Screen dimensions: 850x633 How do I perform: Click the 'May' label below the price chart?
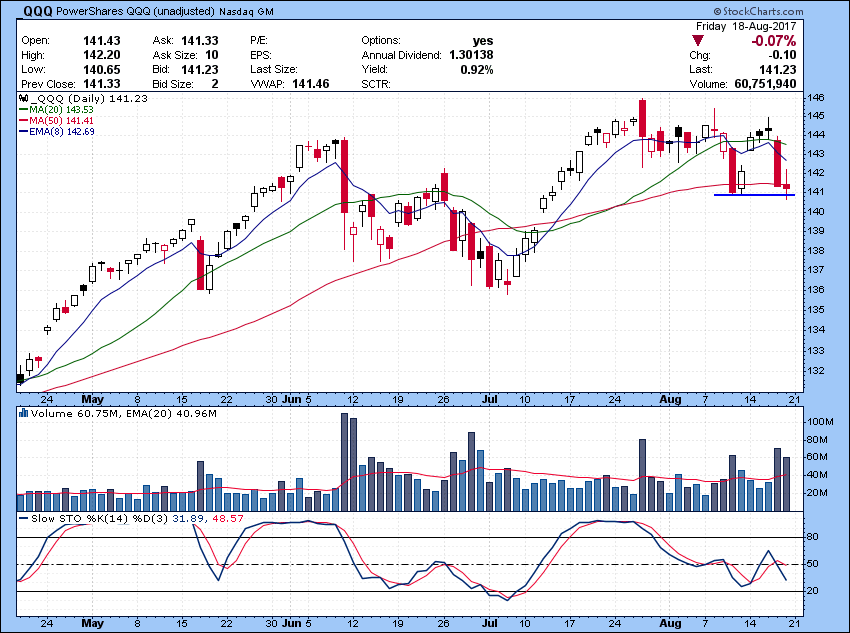click(93, 399)
